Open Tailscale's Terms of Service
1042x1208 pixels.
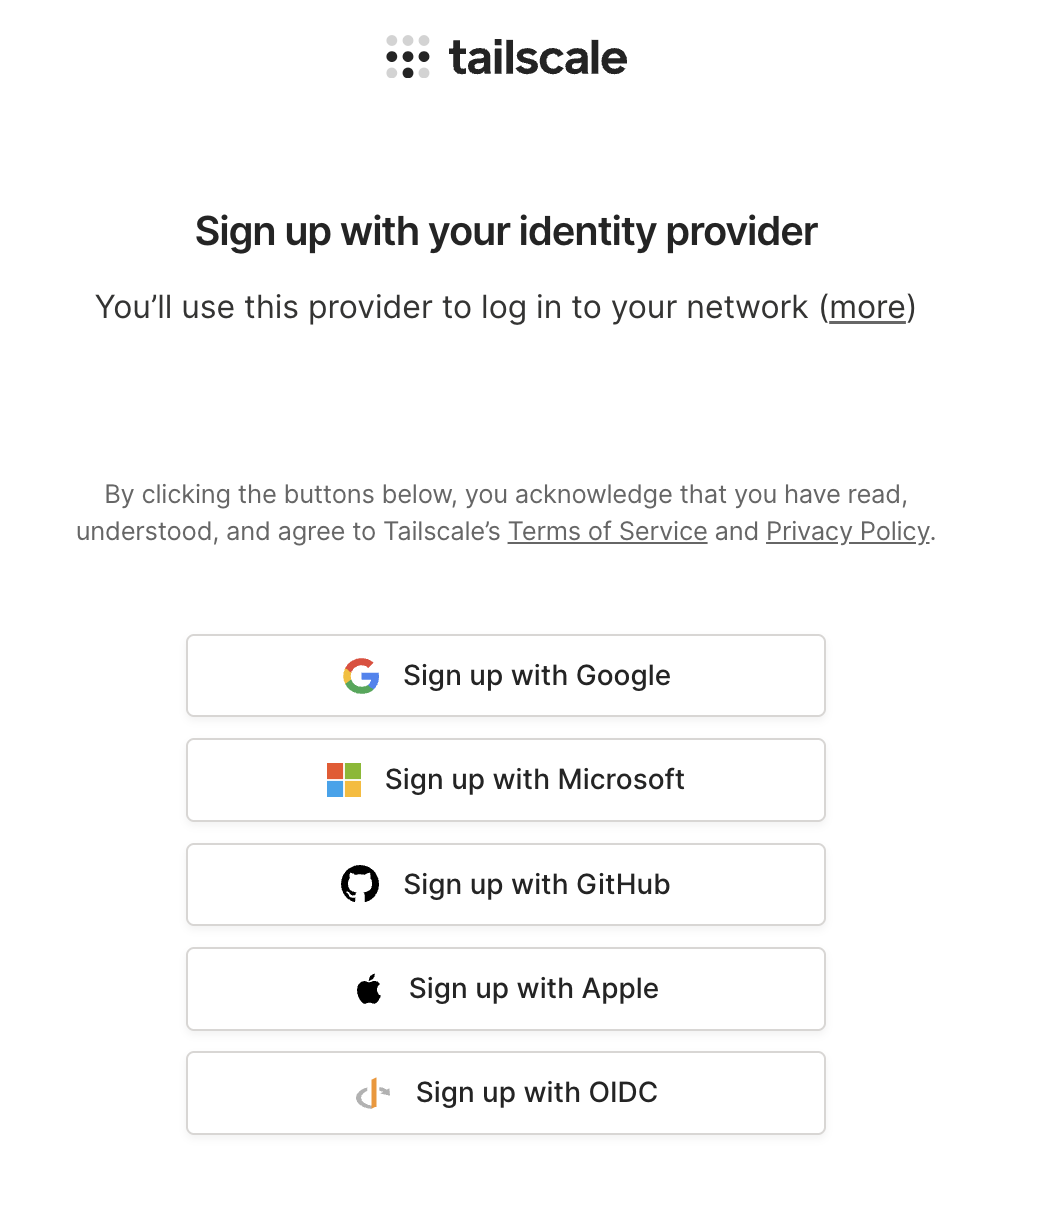(x=607, y=531)
